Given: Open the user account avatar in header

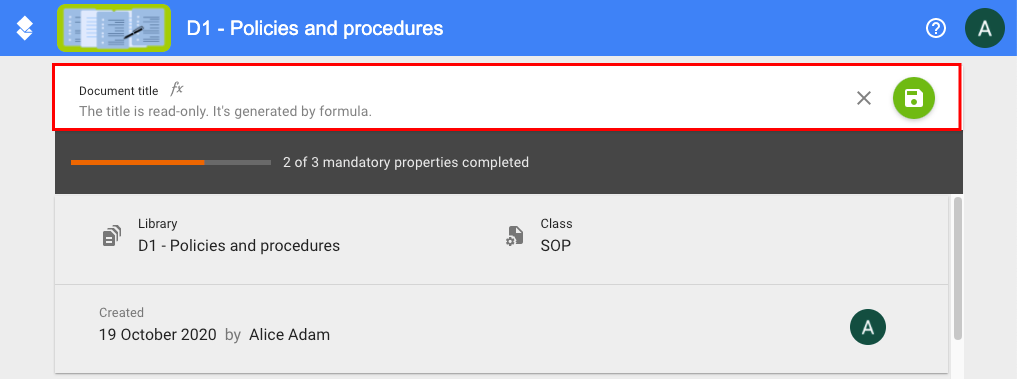Looking at the screenshot, I should (x=985, y=29).
